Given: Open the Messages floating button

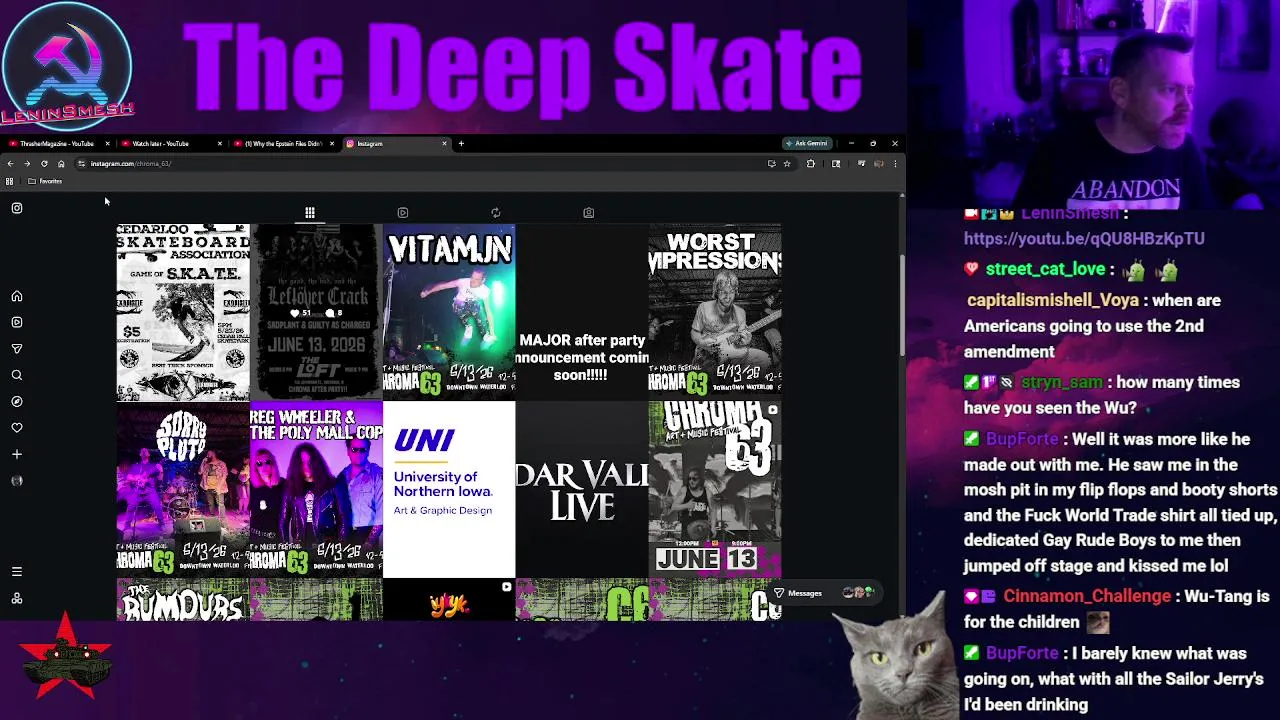Looking at the screenshot, I should coord(825,593).
